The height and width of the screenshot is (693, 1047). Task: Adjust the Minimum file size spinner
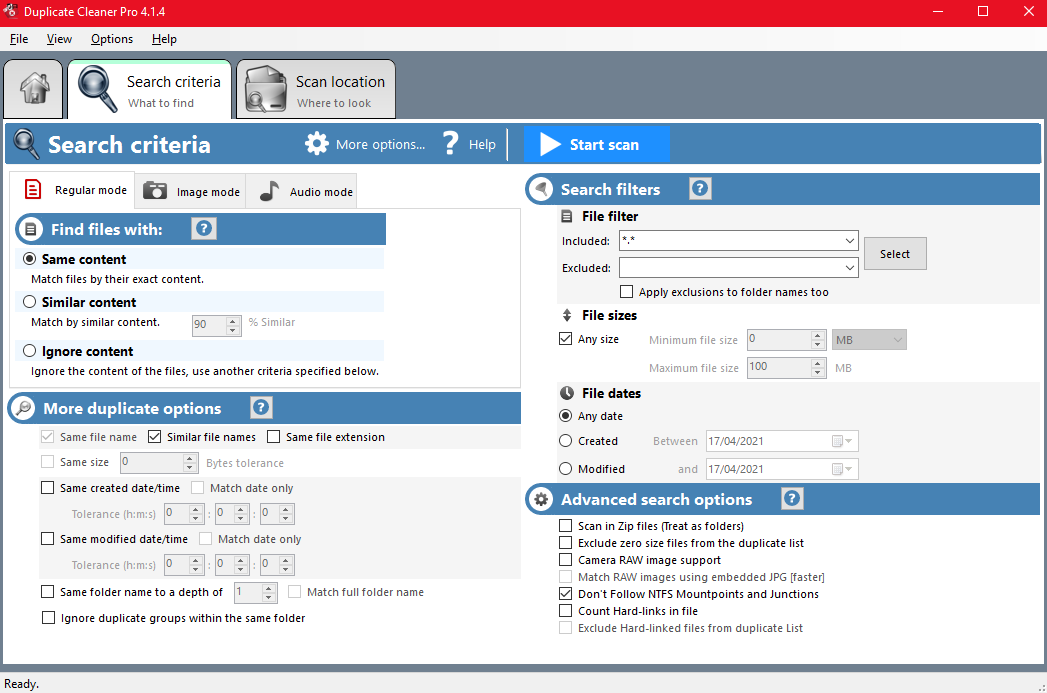(x=818, y=340)
